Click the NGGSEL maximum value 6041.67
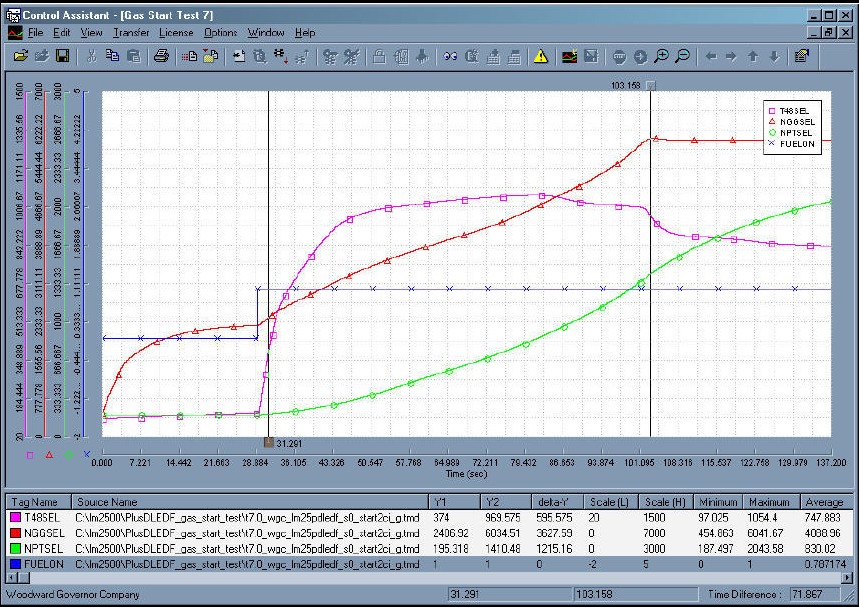This screenshot has width=859, height=607. point(769,533)
